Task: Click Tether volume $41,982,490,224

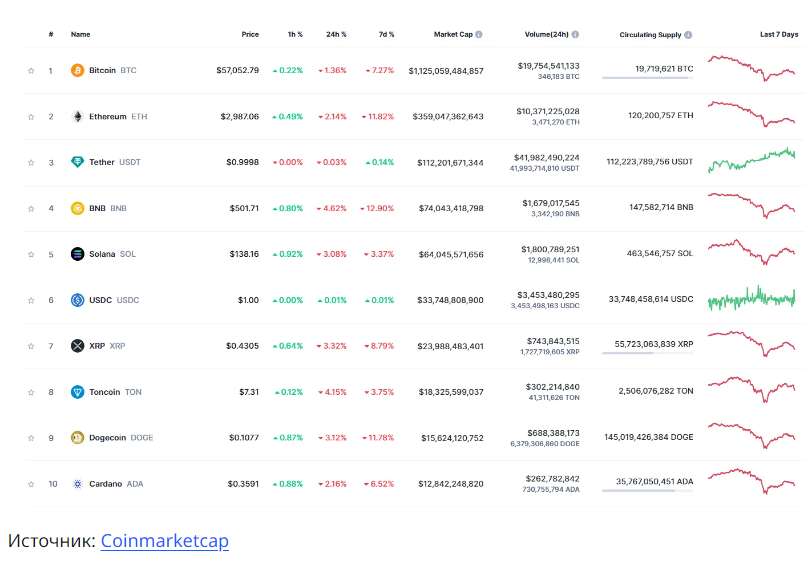Action: [547, 158]
